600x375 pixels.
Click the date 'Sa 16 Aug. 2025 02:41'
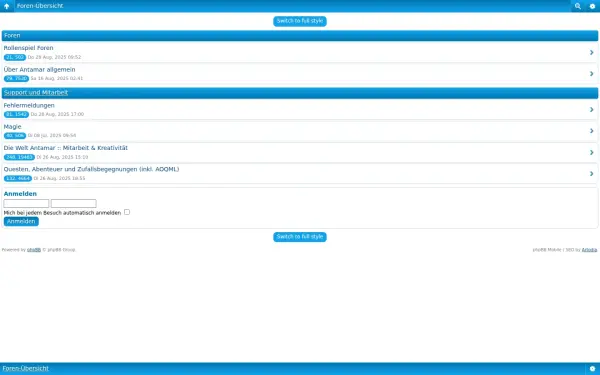57,78
